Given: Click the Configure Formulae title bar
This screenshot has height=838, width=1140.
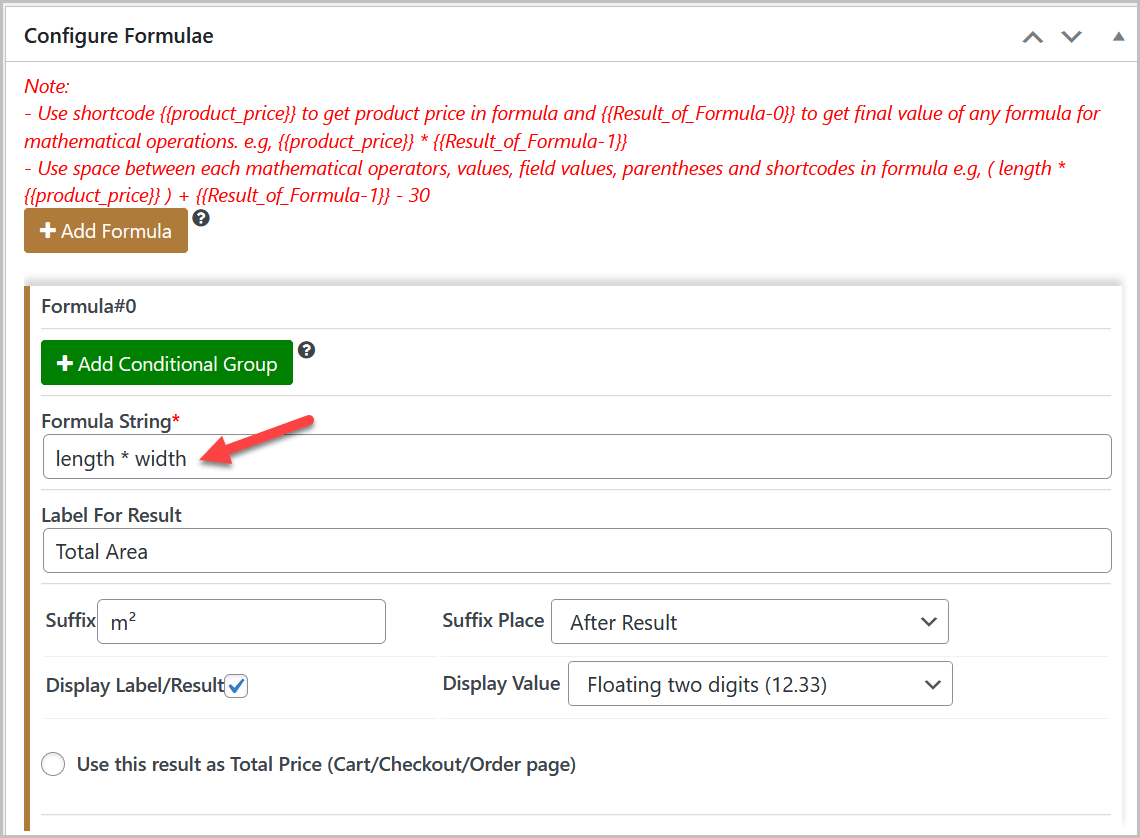Looking at the screenshot, I should tap(118, 35).
